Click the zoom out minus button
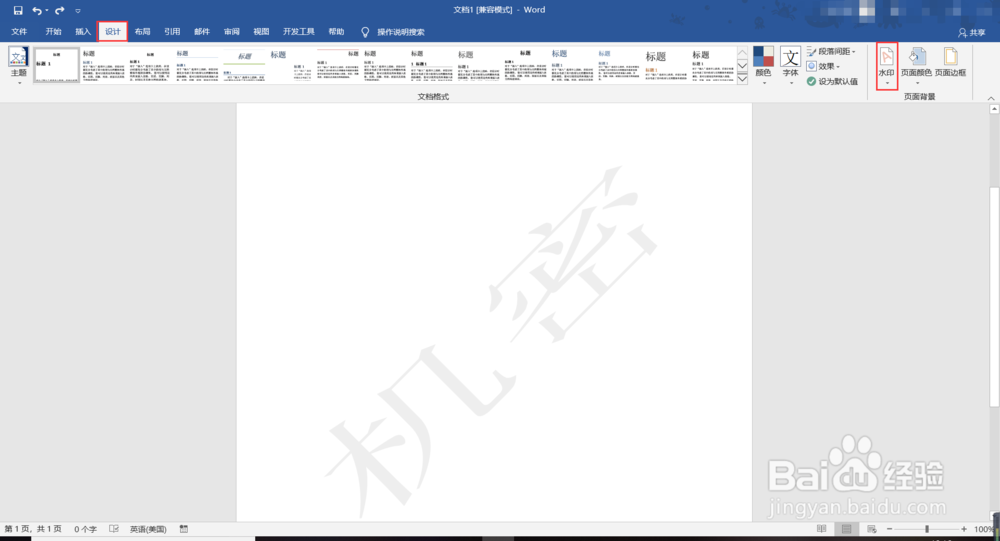This screenshot has height=541, width=1000. 889,529
